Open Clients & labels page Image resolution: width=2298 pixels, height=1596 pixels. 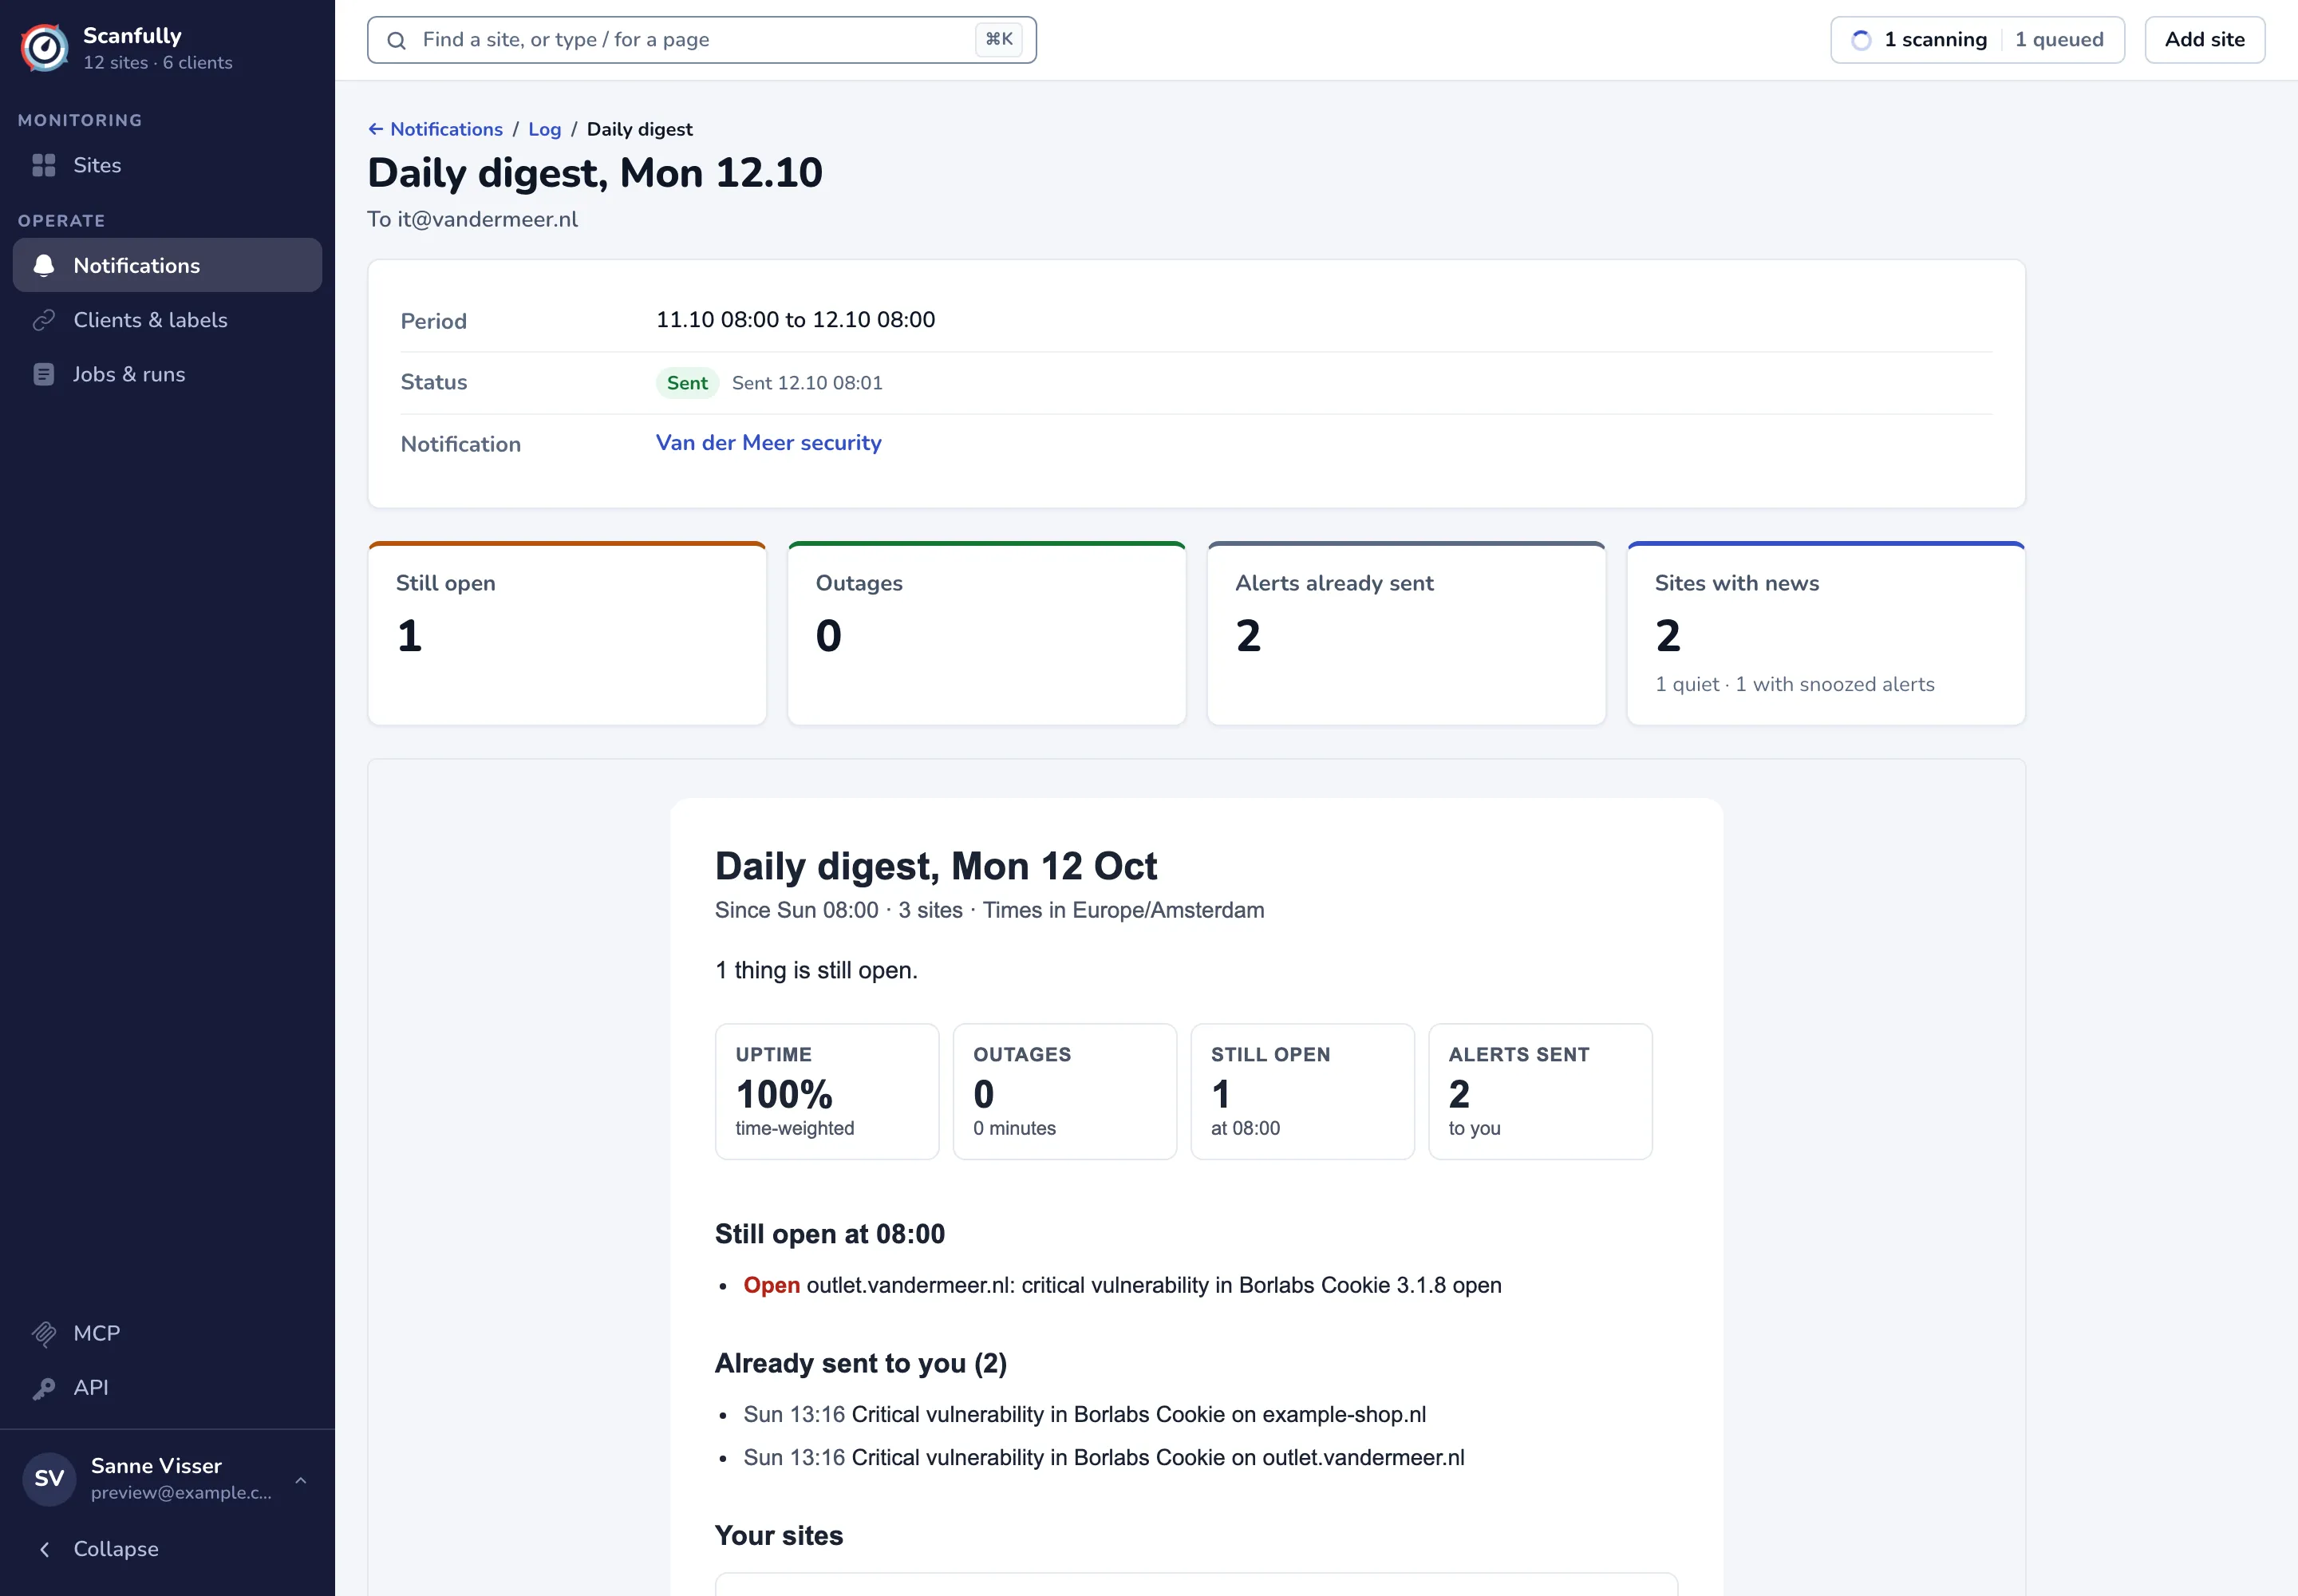(167, 320)
